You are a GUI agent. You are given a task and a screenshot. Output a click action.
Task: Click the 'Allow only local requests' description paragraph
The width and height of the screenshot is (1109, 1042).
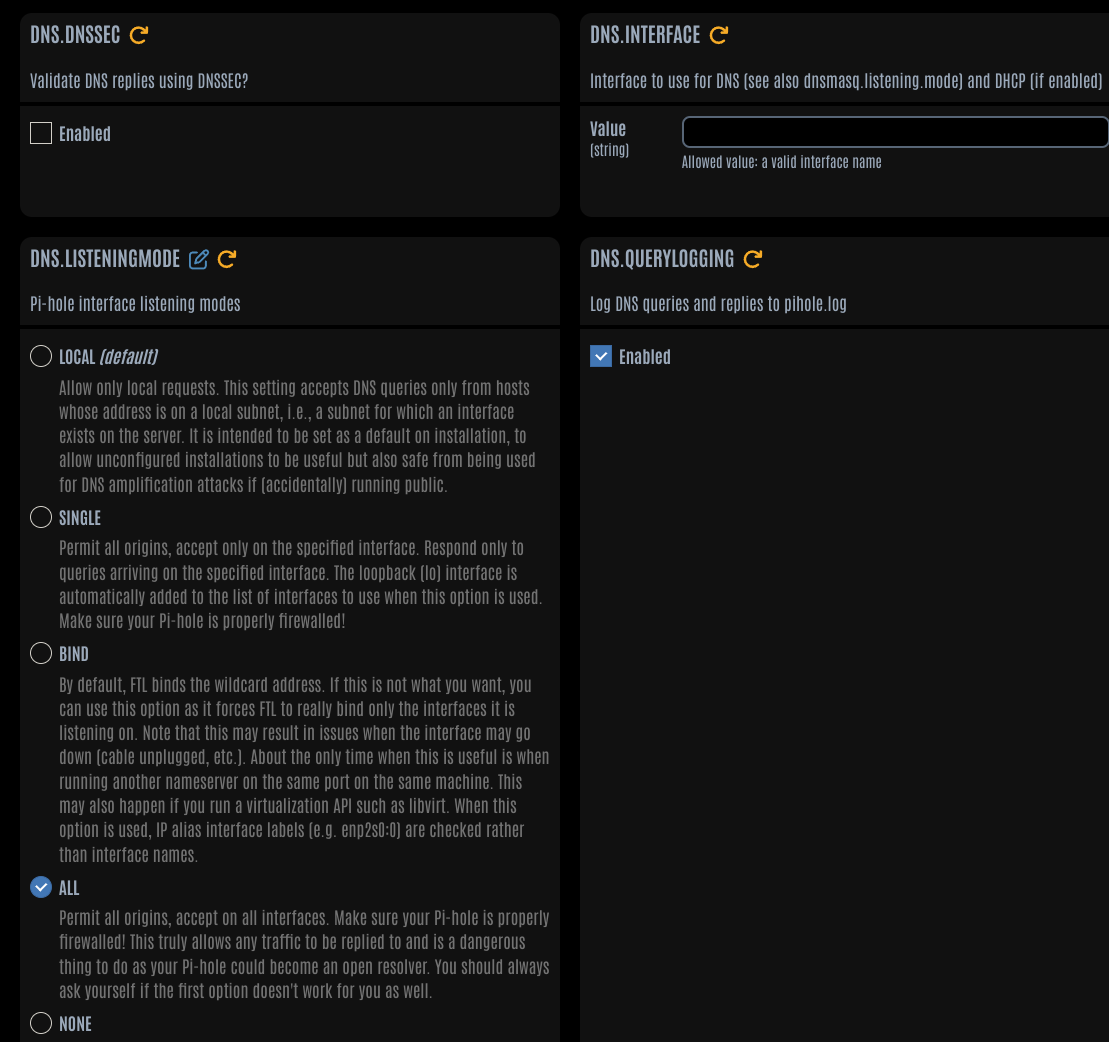pyautogui.click(x=297, y=436)
